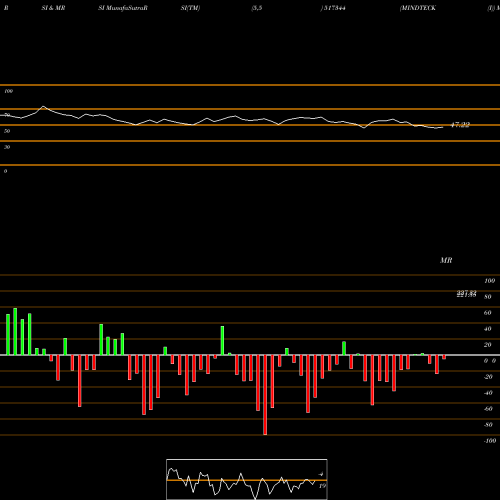Click the '-20' label on MR axis

coord(488,377)
